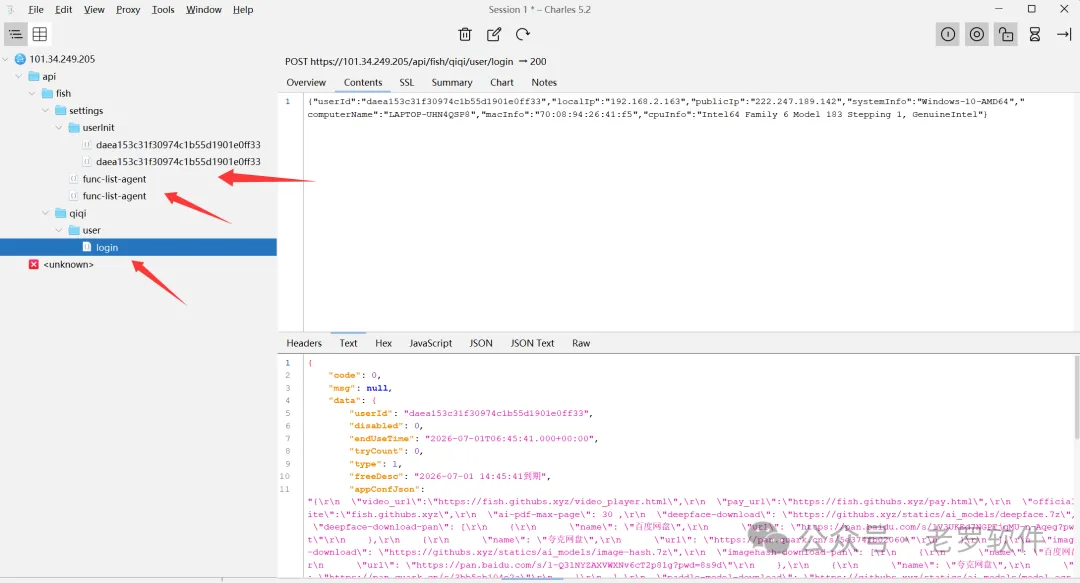Switch response view to JavaScript
This screenshot has width=1080, height=583.
430,343
